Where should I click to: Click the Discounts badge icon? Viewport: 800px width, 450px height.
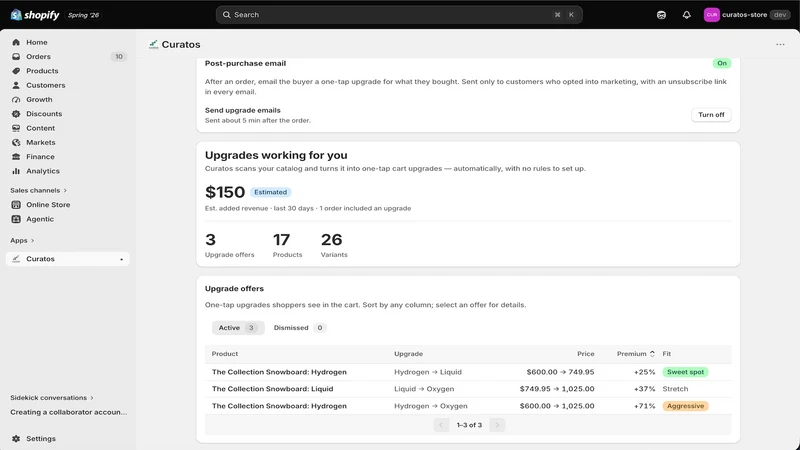[16, 114]
